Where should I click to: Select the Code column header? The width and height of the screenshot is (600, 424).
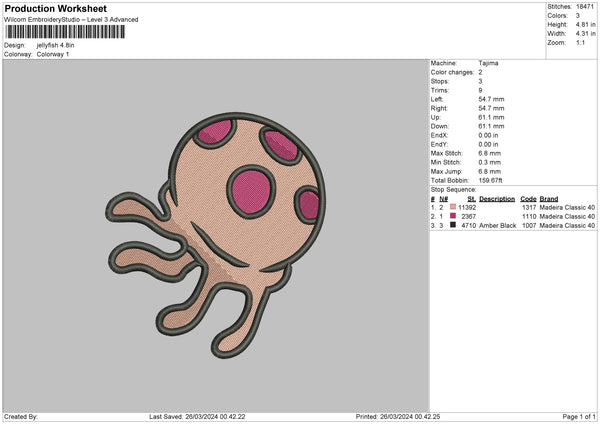coord(528,198)
